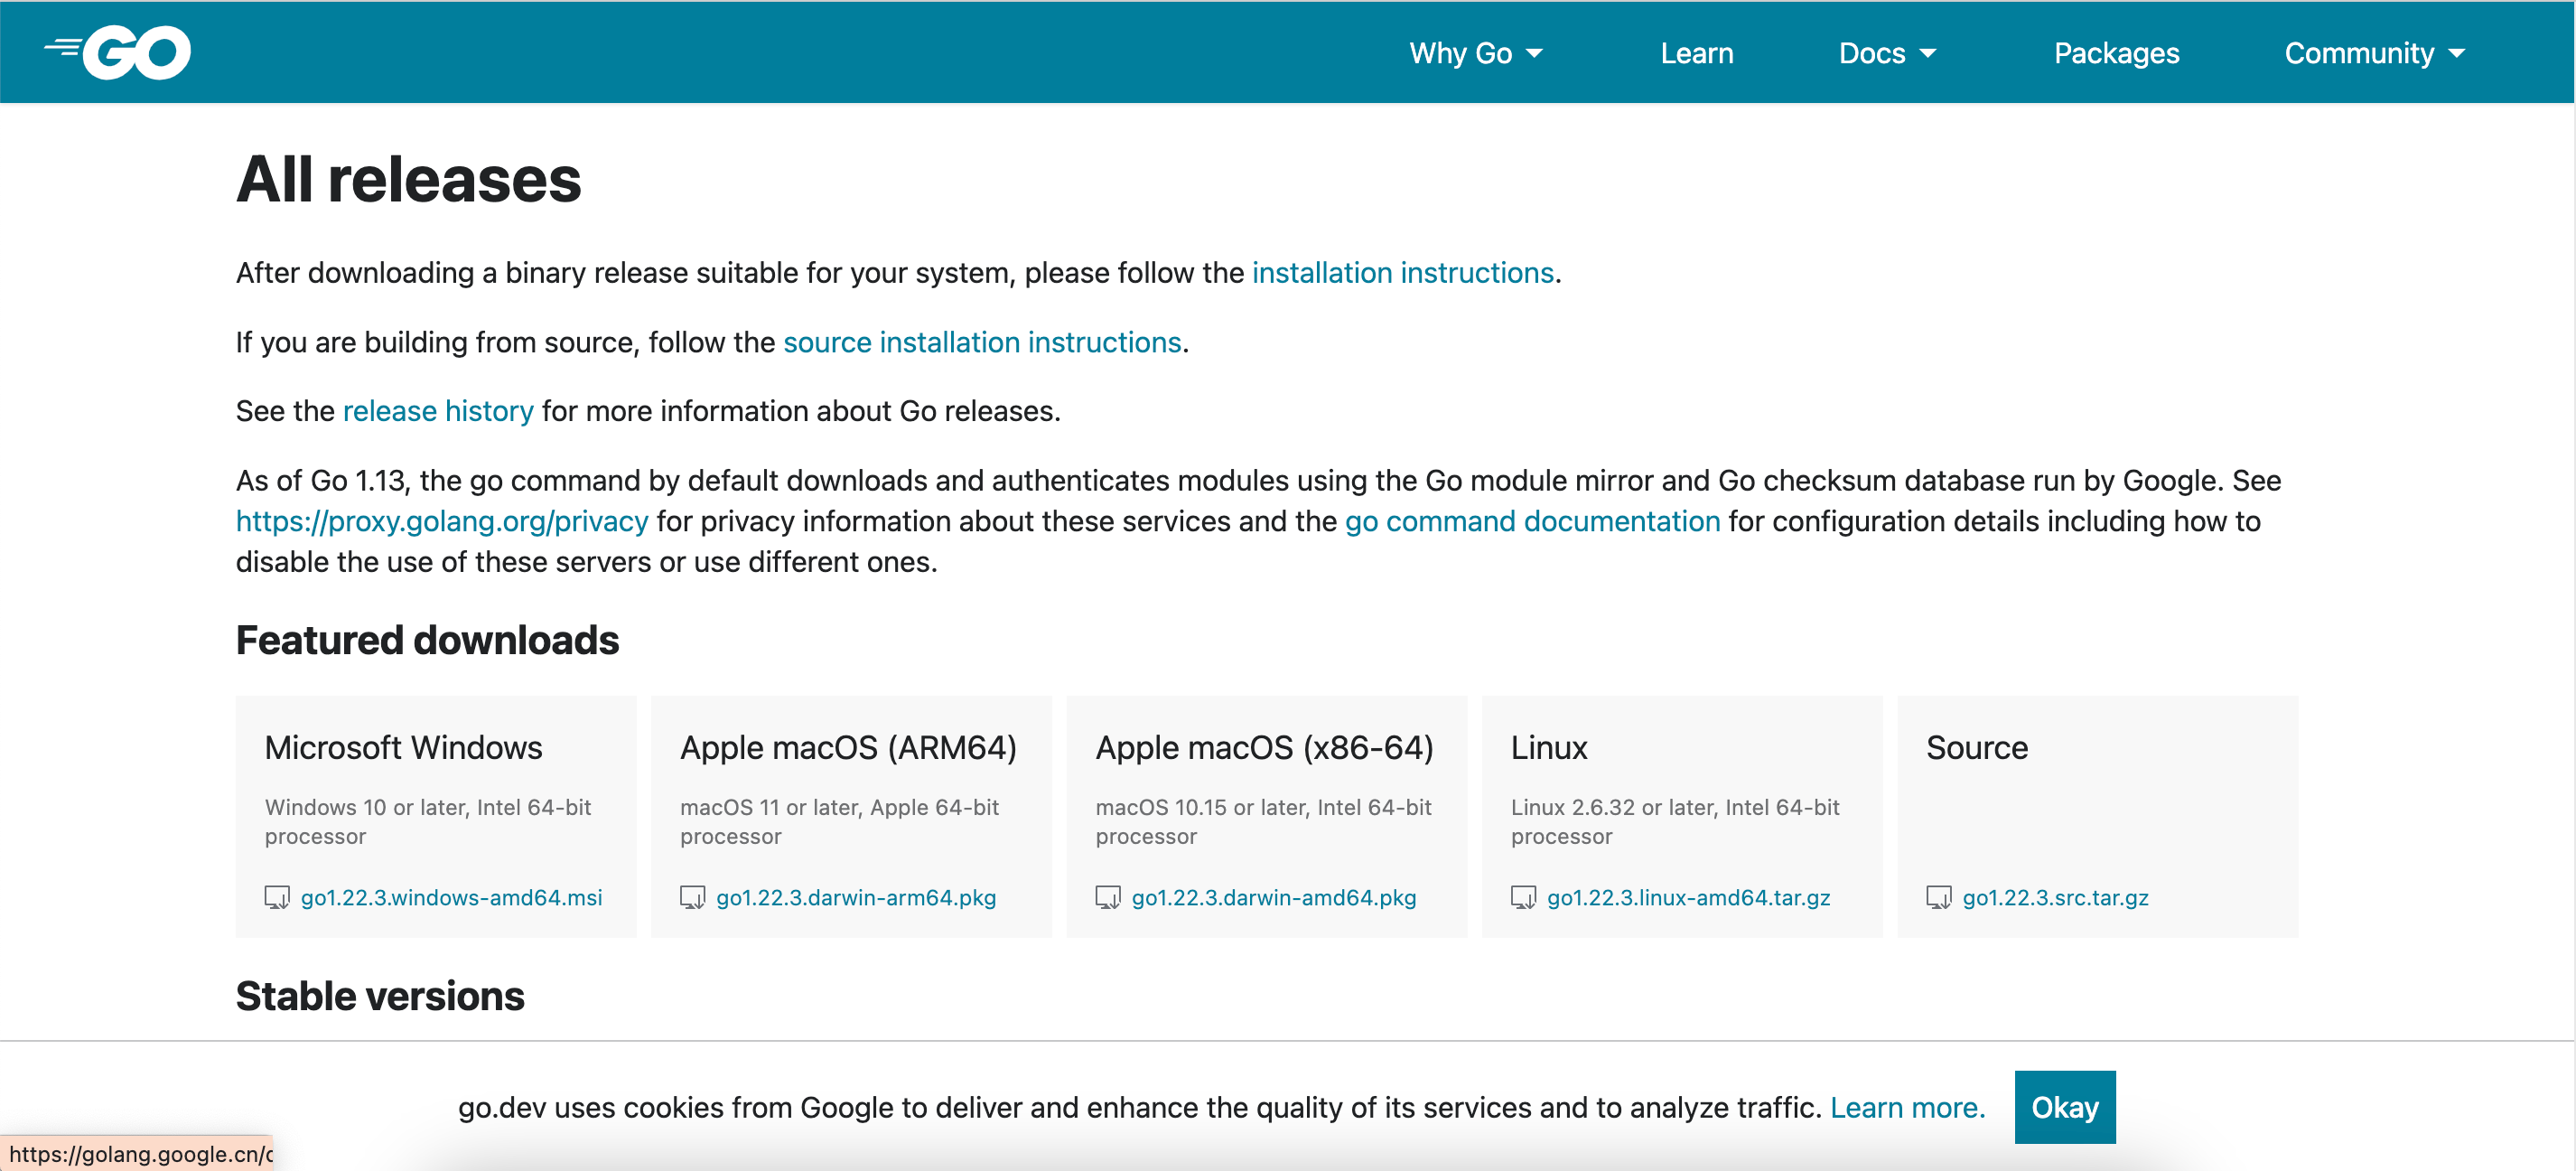Open the Learn page
Viewport: 2576px width, 1171px height.
click(1696, 53)
